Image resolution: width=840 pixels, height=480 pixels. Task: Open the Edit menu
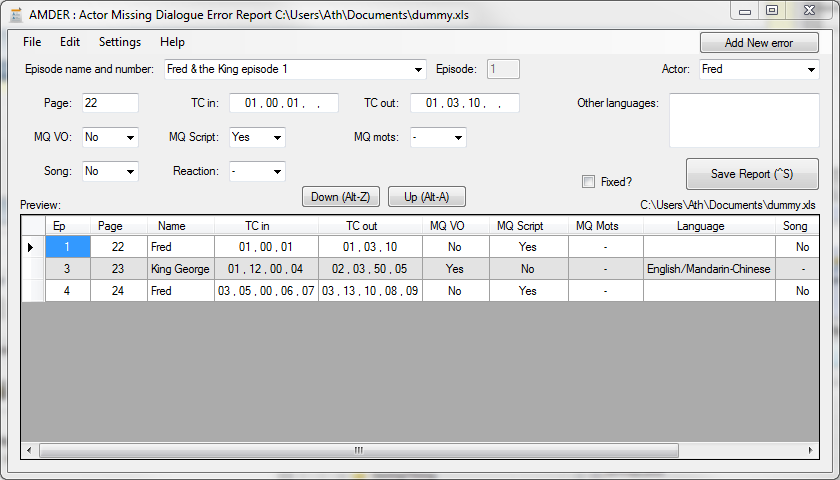pyautogui.click(x=70, y=42)
